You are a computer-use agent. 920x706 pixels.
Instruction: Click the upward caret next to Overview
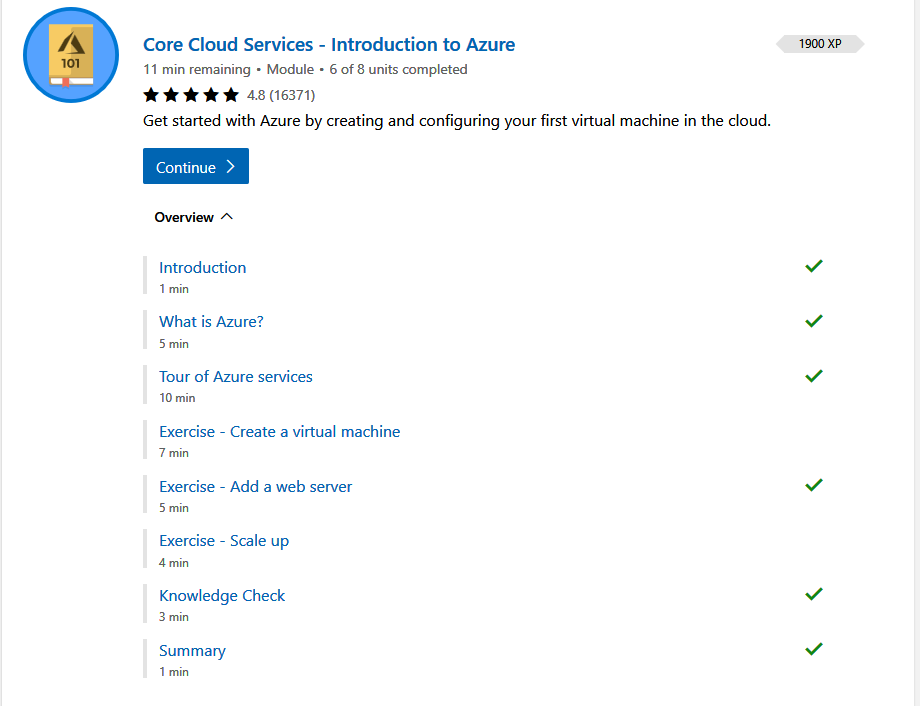[226, 216]
